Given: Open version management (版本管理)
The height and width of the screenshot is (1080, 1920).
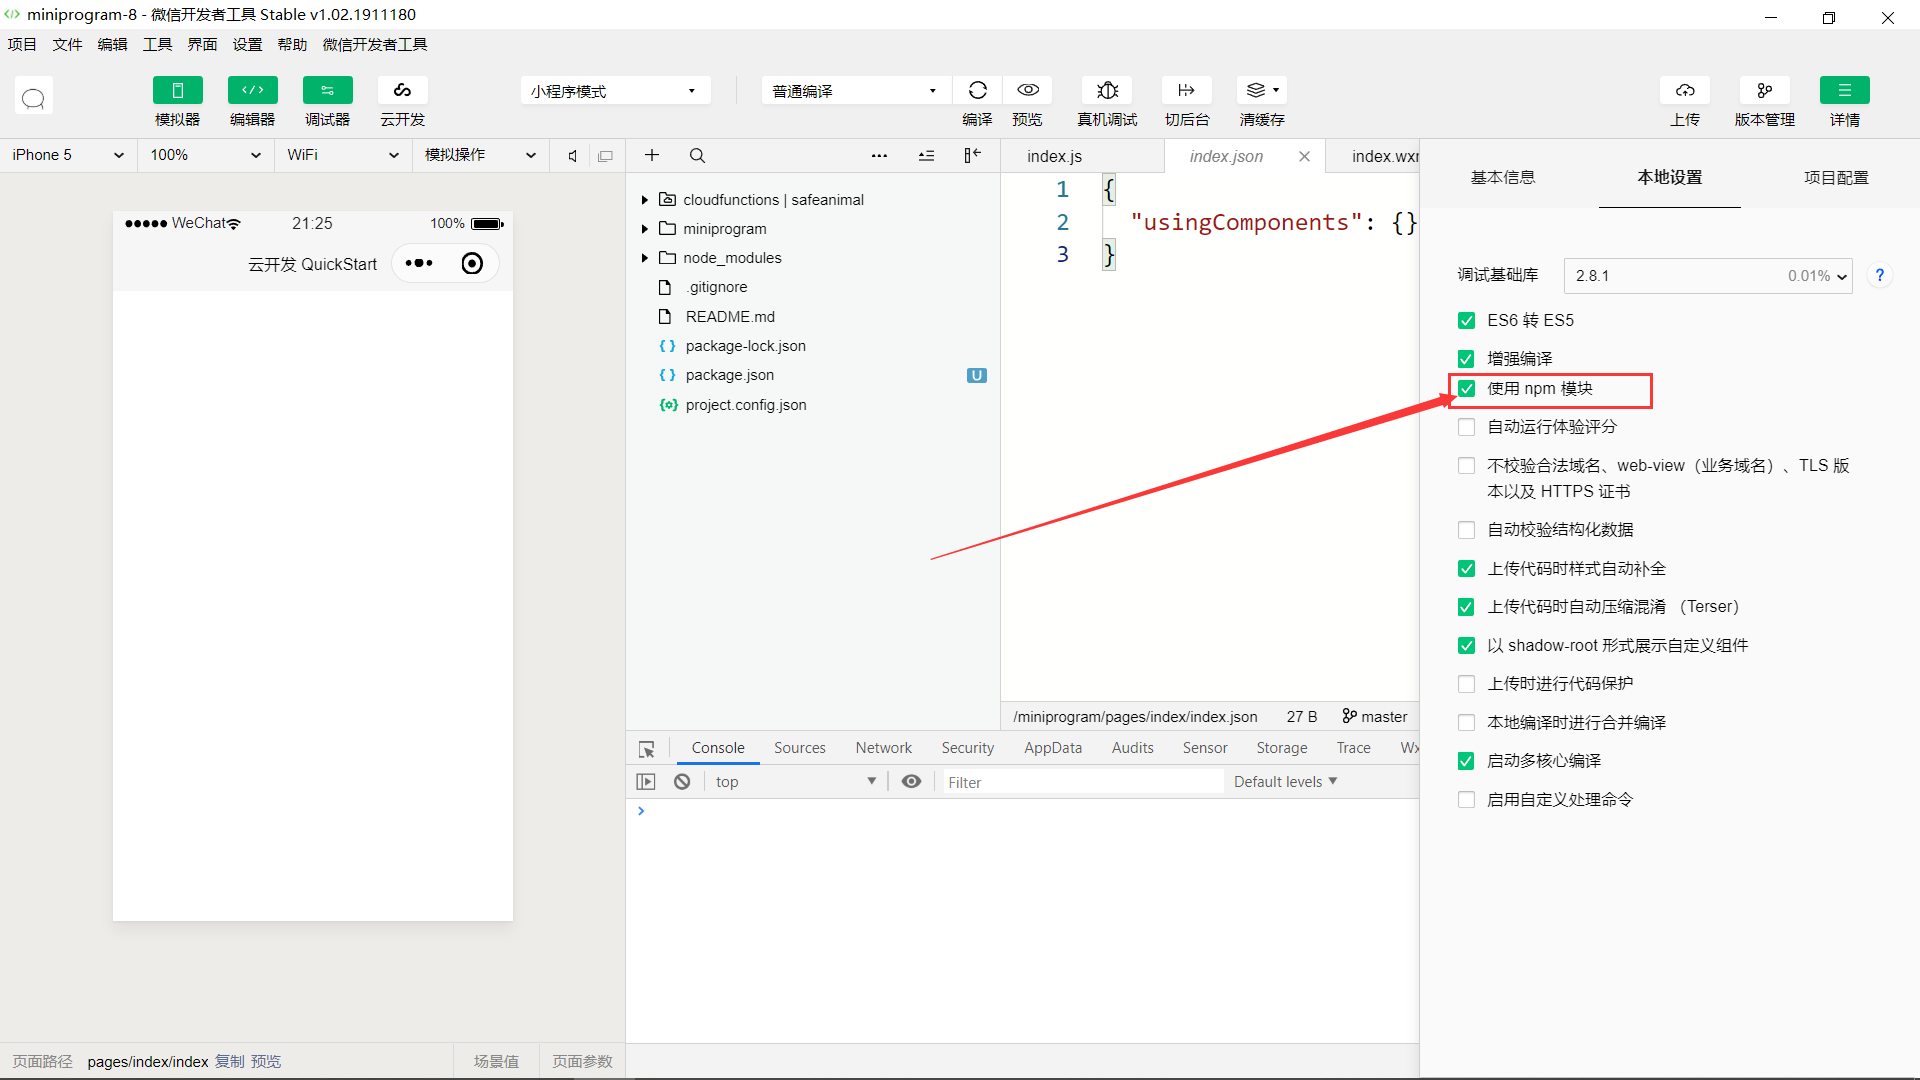Looking at the screenshot, I should click(x=1764, y=91).
